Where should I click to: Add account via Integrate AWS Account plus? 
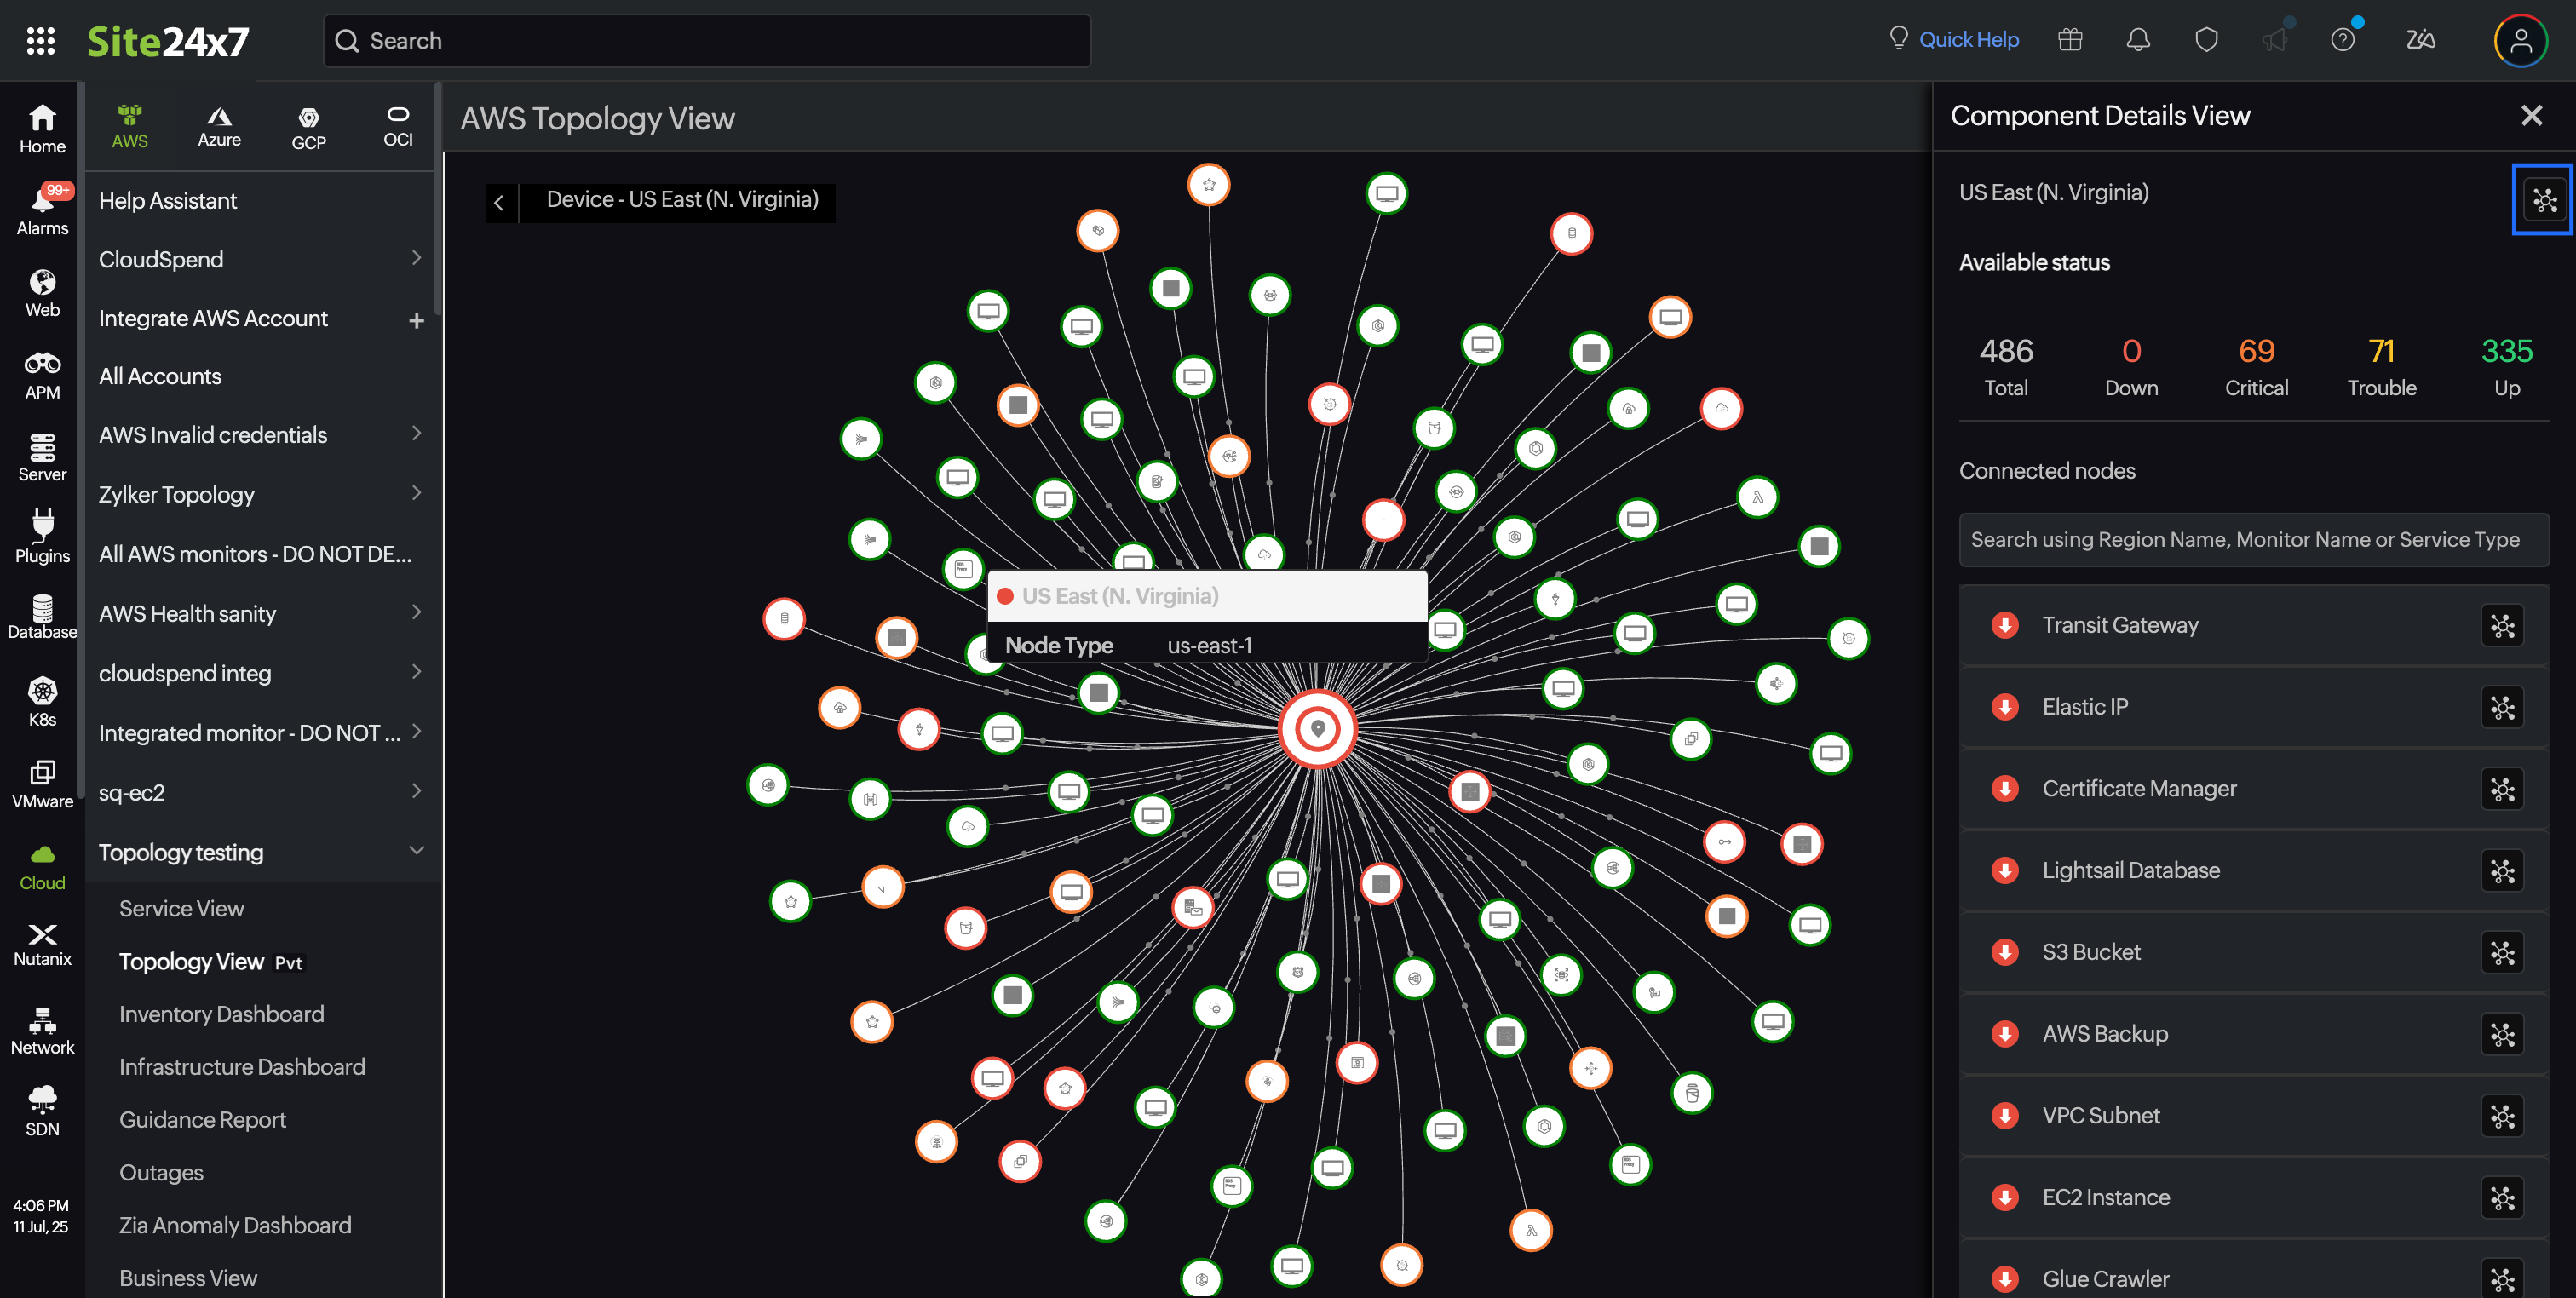416,320
